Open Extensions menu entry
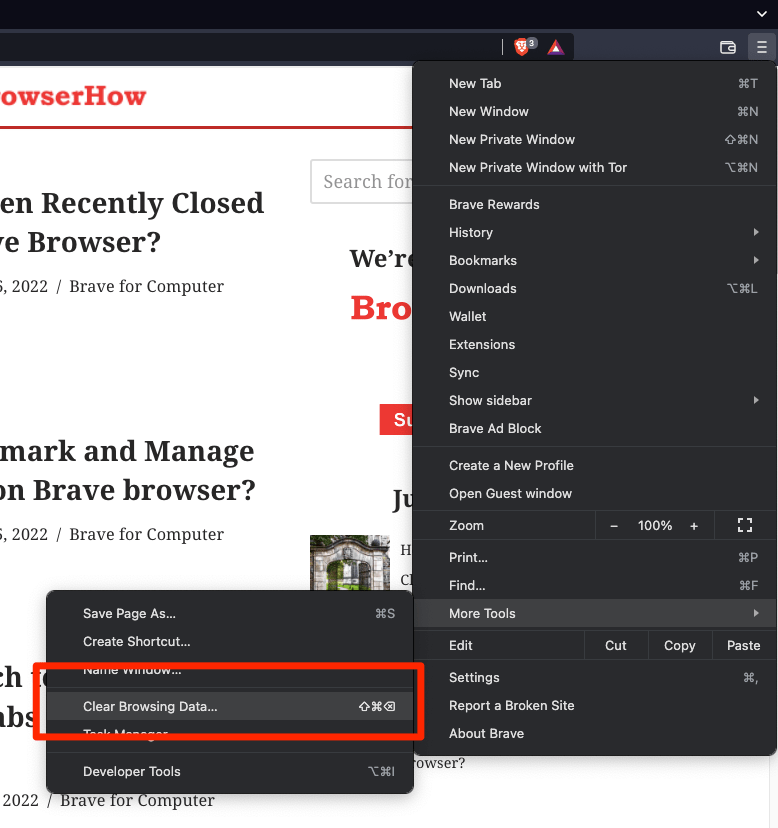Image resolution: width=778 pixels, height=828 pixels. [594, 344]
